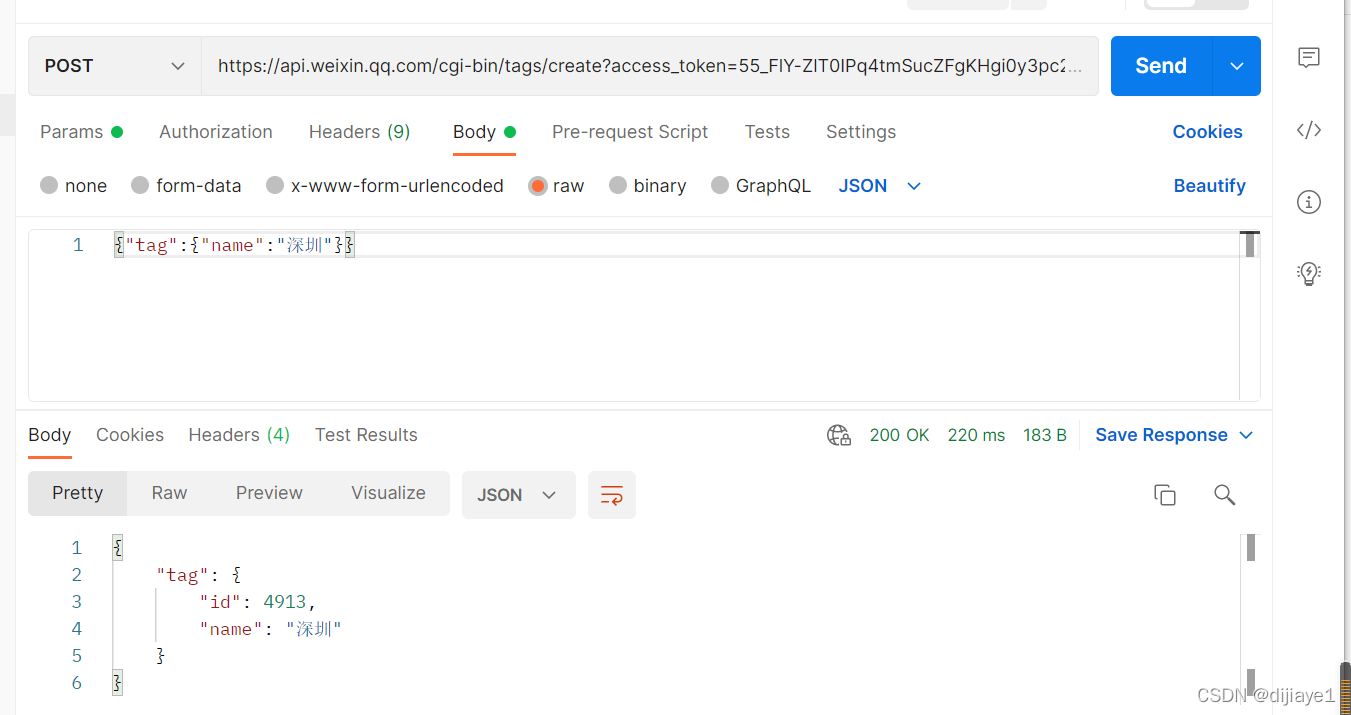Open the request info icon
This screenshot has height=715, width=1351.
(x=1309, y=202)
